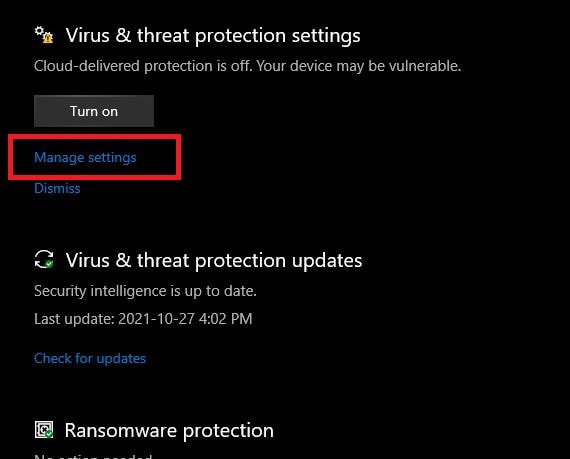The width and height of the screenshot is (570, 459).
Task: Dismiss the cloud-delivered protection warning
Action: 57,188
